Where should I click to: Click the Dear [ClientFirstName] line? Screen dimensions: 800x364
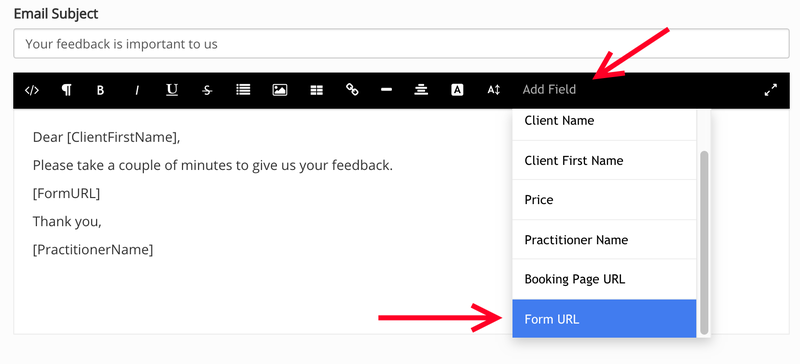[x=107, y=138]
